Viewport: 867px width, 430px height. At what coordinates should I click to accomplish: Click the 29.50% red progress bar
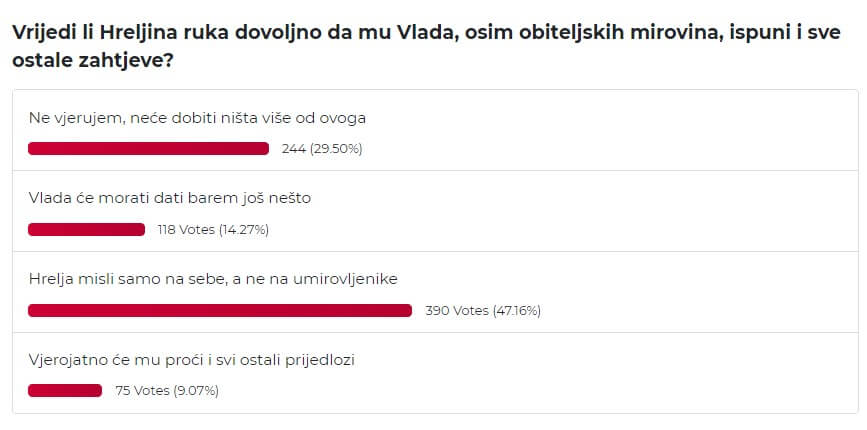coord(148,149)
